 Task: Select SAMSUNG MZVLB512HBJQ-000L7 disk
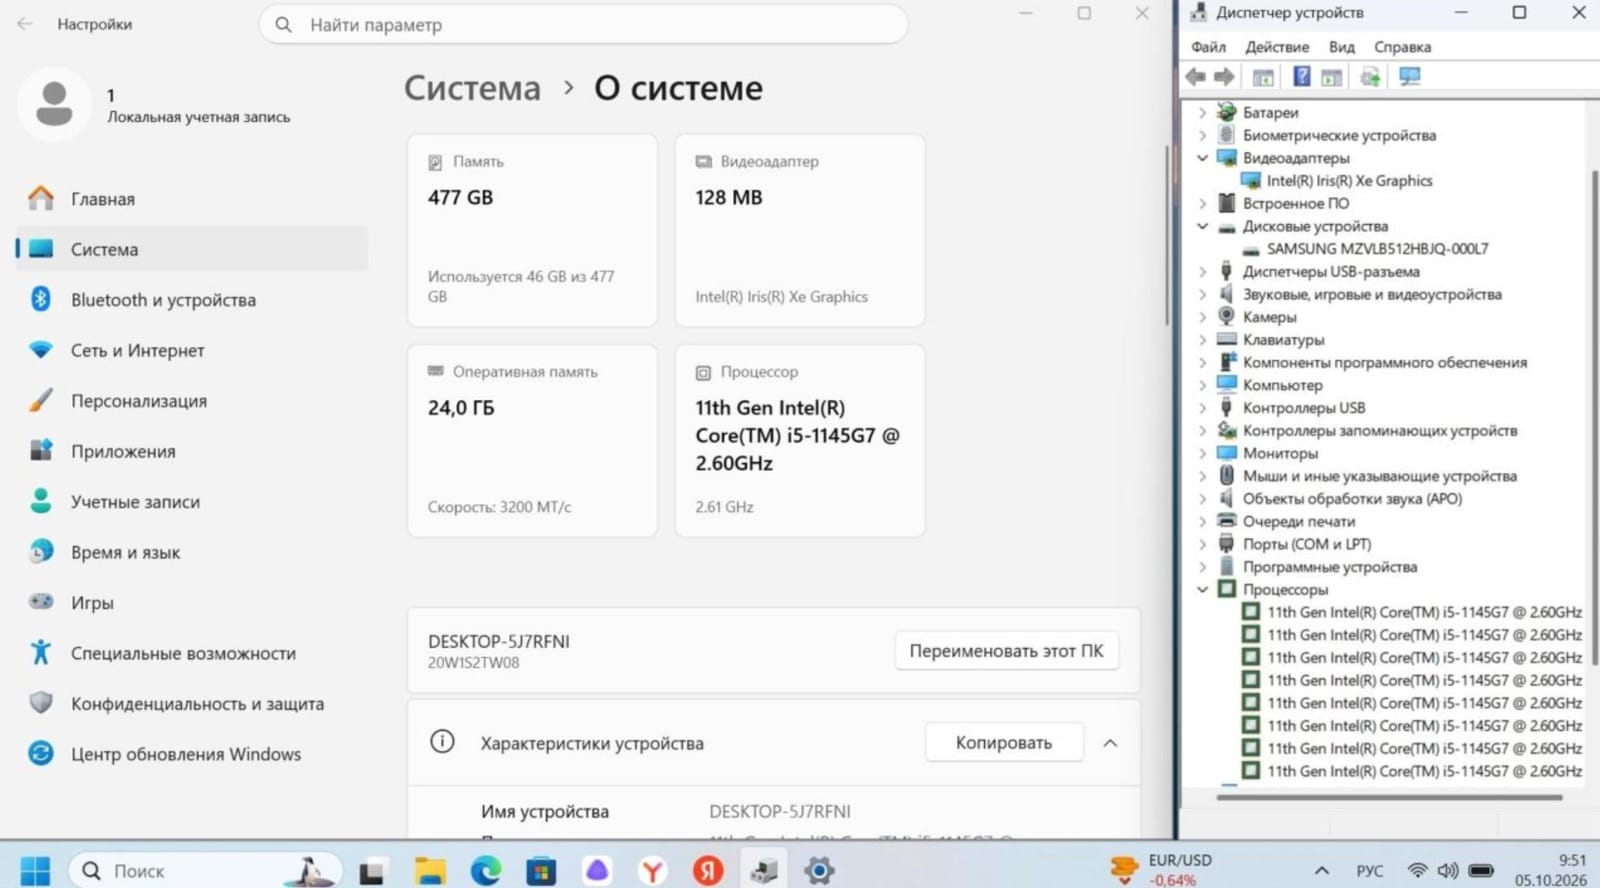(1377, 249)
